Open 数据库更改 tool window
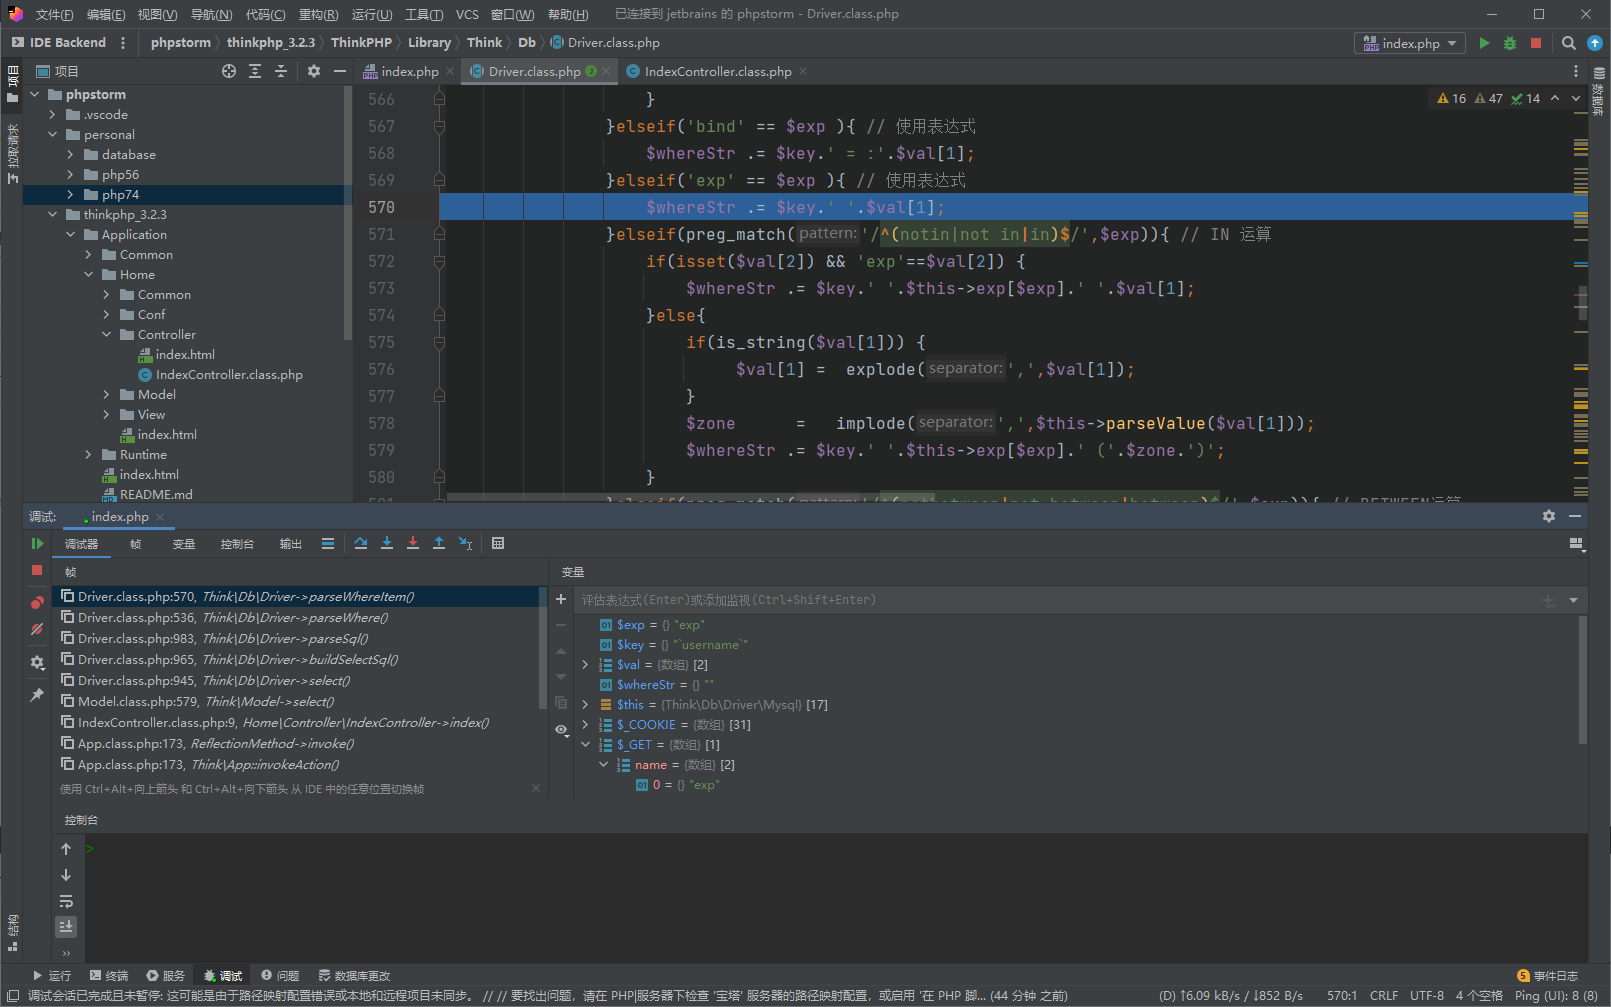The width and height of the screenshot is (1611, 1007). tap(354, 975)
